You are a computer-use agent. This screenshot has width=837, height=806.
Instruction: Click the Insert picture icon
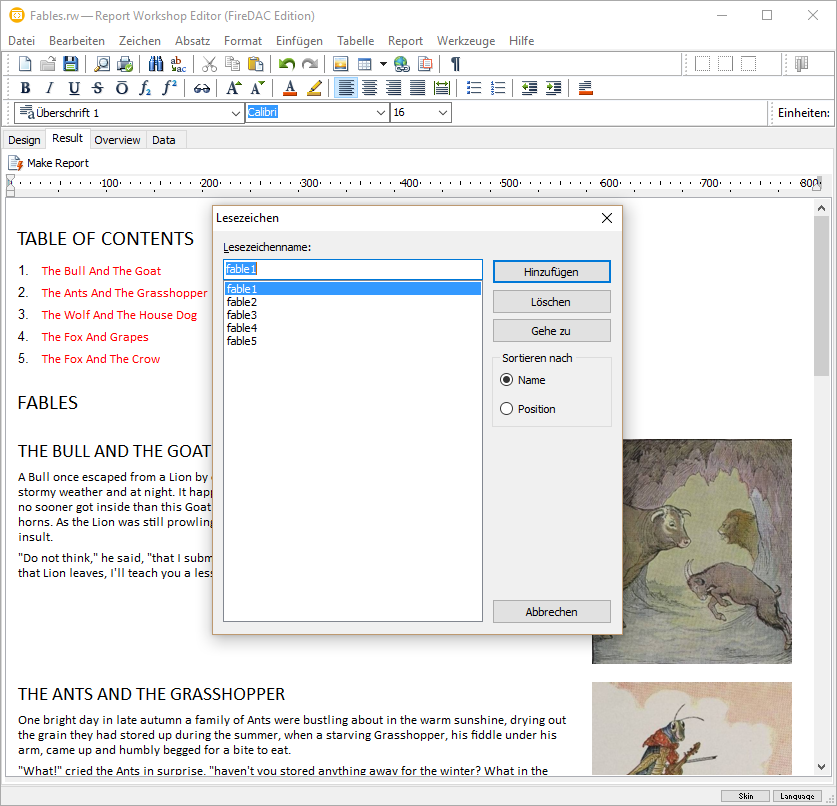pos(340,64)
